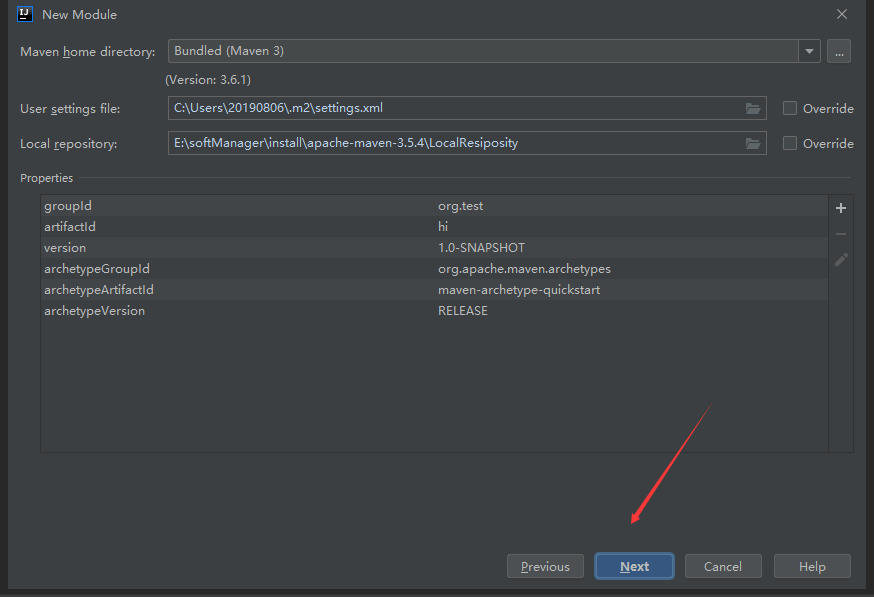Screen dimensions: 874x597
Task: Select the archetypeArtifactId property row
Action: click(434, 290)
